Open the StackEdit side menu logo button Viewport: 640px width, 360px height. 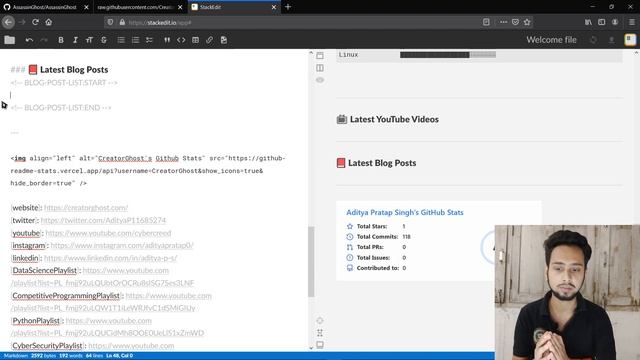tap(630, 40)
